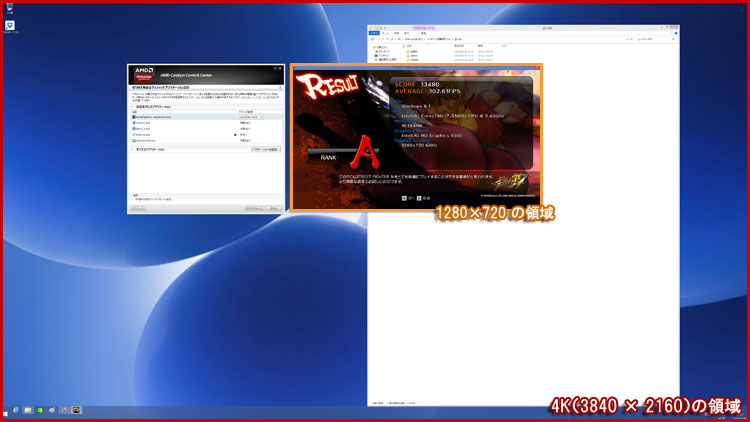
Task: Select the radio dot in Catalyst application list
Action: pyautogui.click(x=235, y=133)
